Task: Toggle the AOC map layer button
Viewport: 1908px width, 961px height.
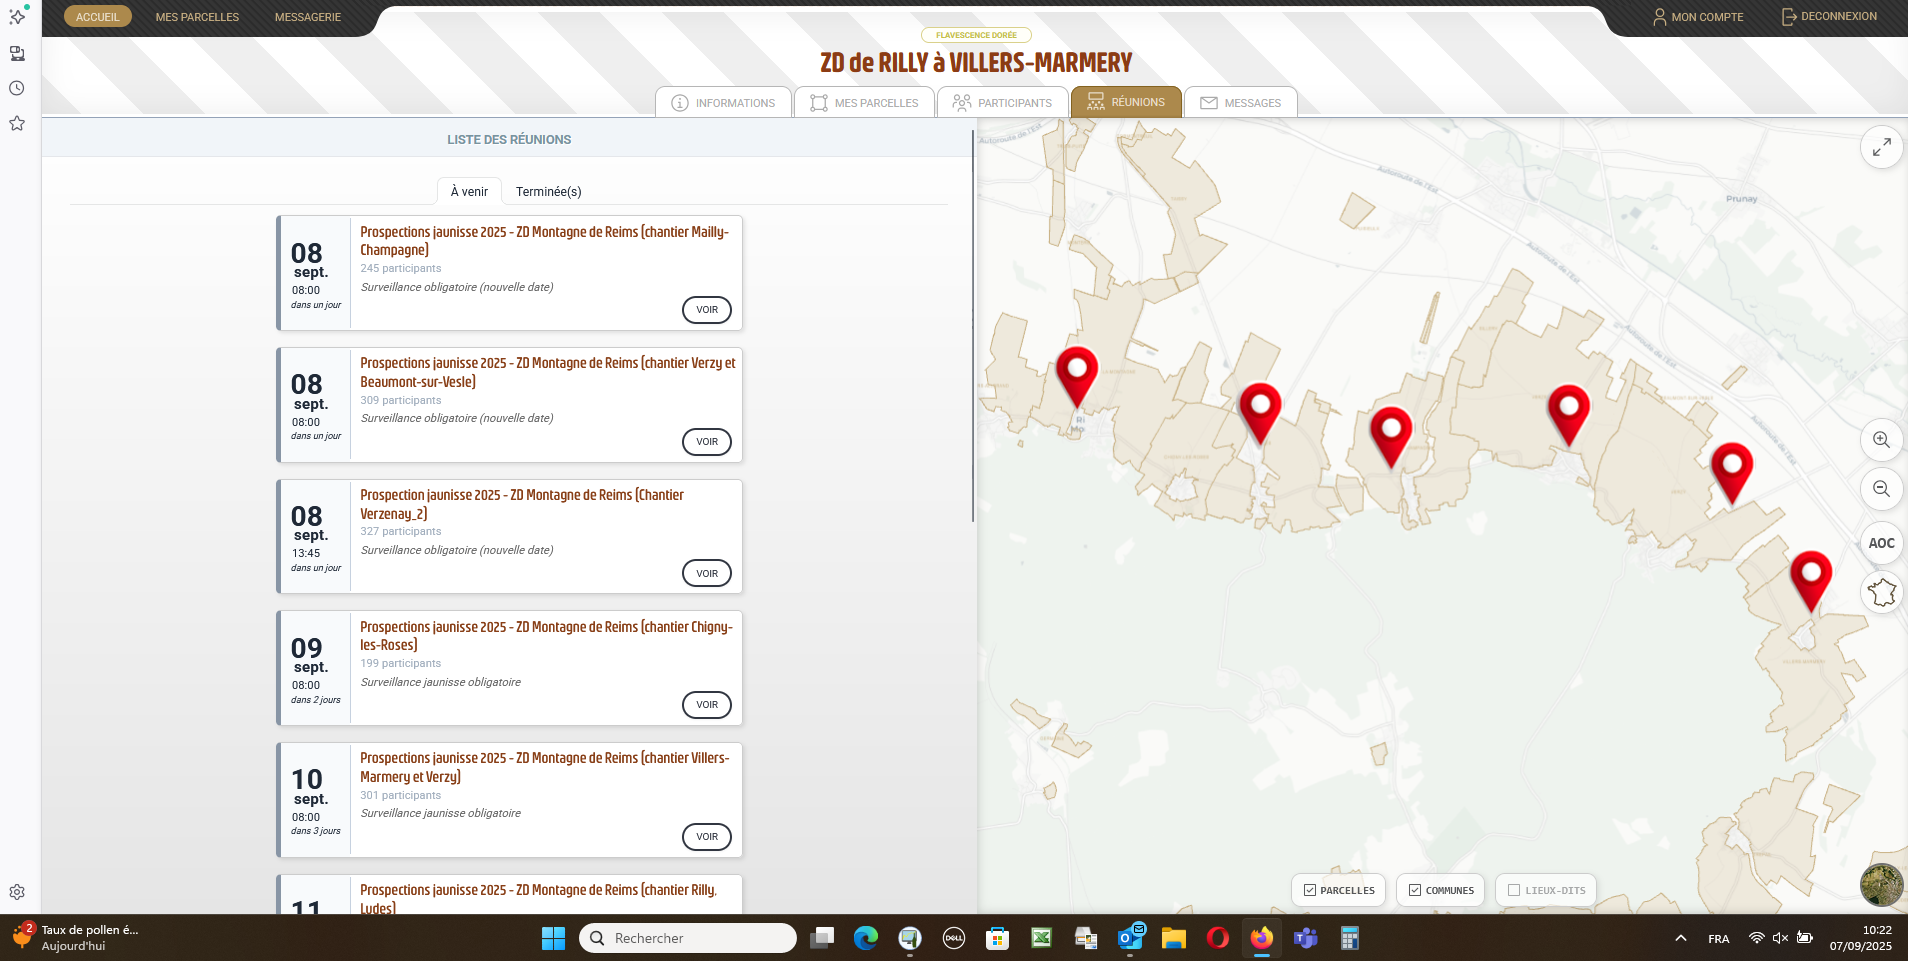Action: pos(1881,543)
